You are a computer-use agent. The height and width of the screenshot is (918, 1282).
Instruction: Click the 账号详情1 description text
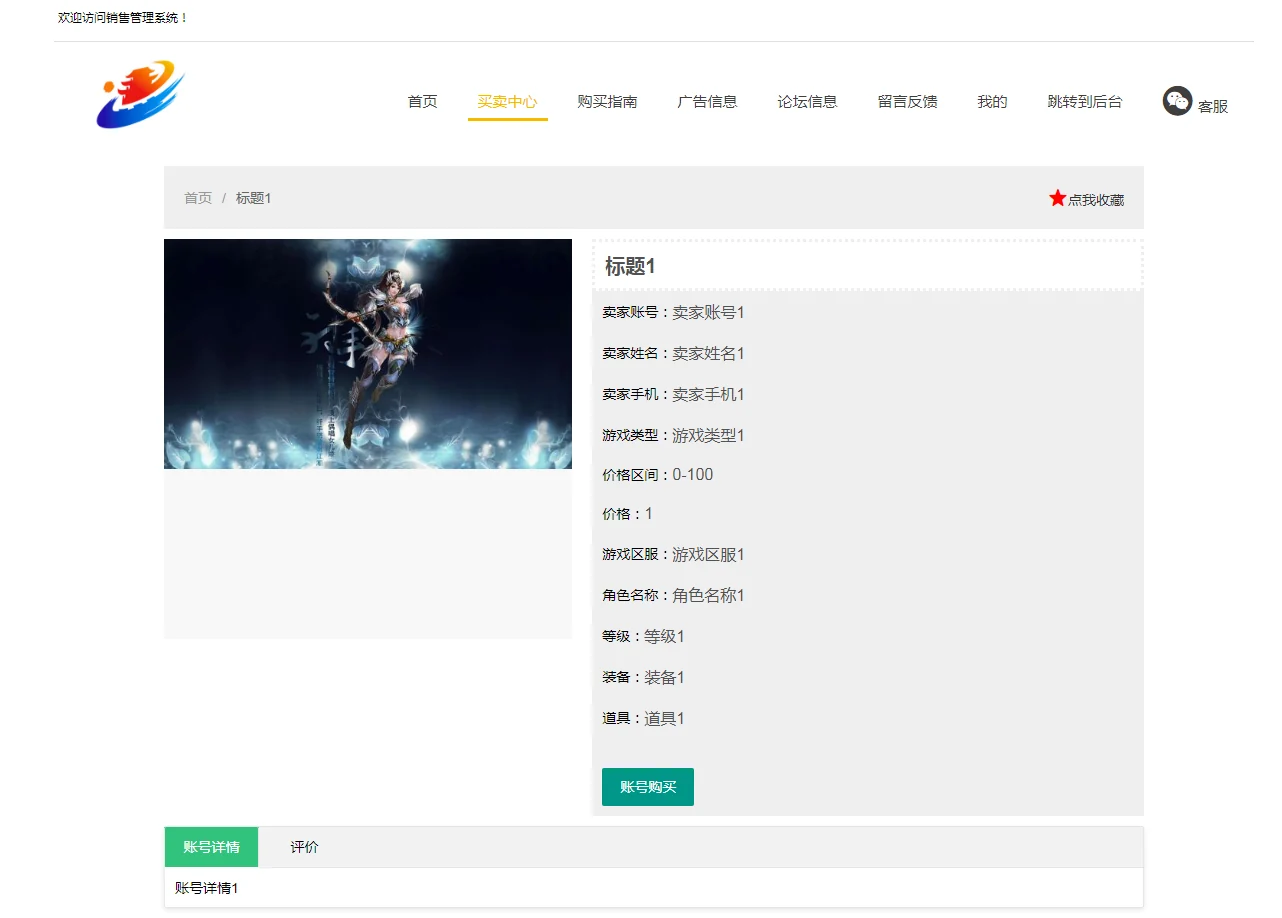[x=207, y=888]
